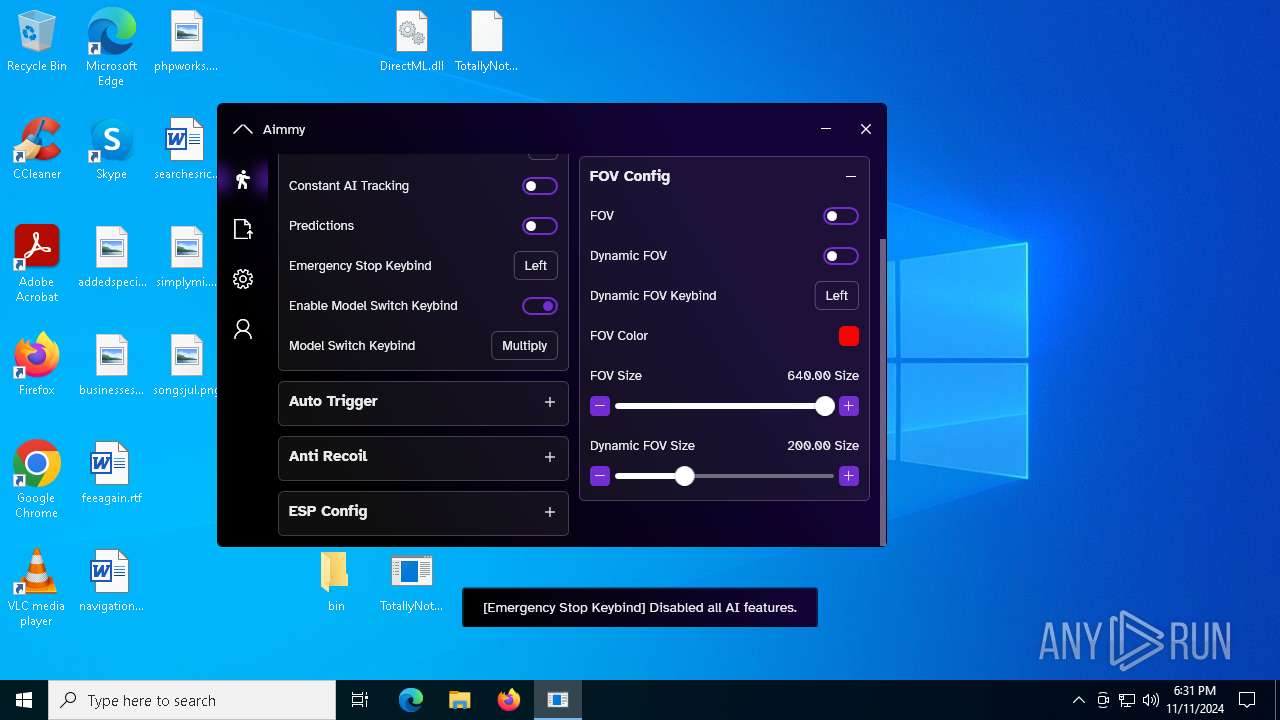Open Firefox from the taskbar
The image size is (1280, 720).
point(509,700)
